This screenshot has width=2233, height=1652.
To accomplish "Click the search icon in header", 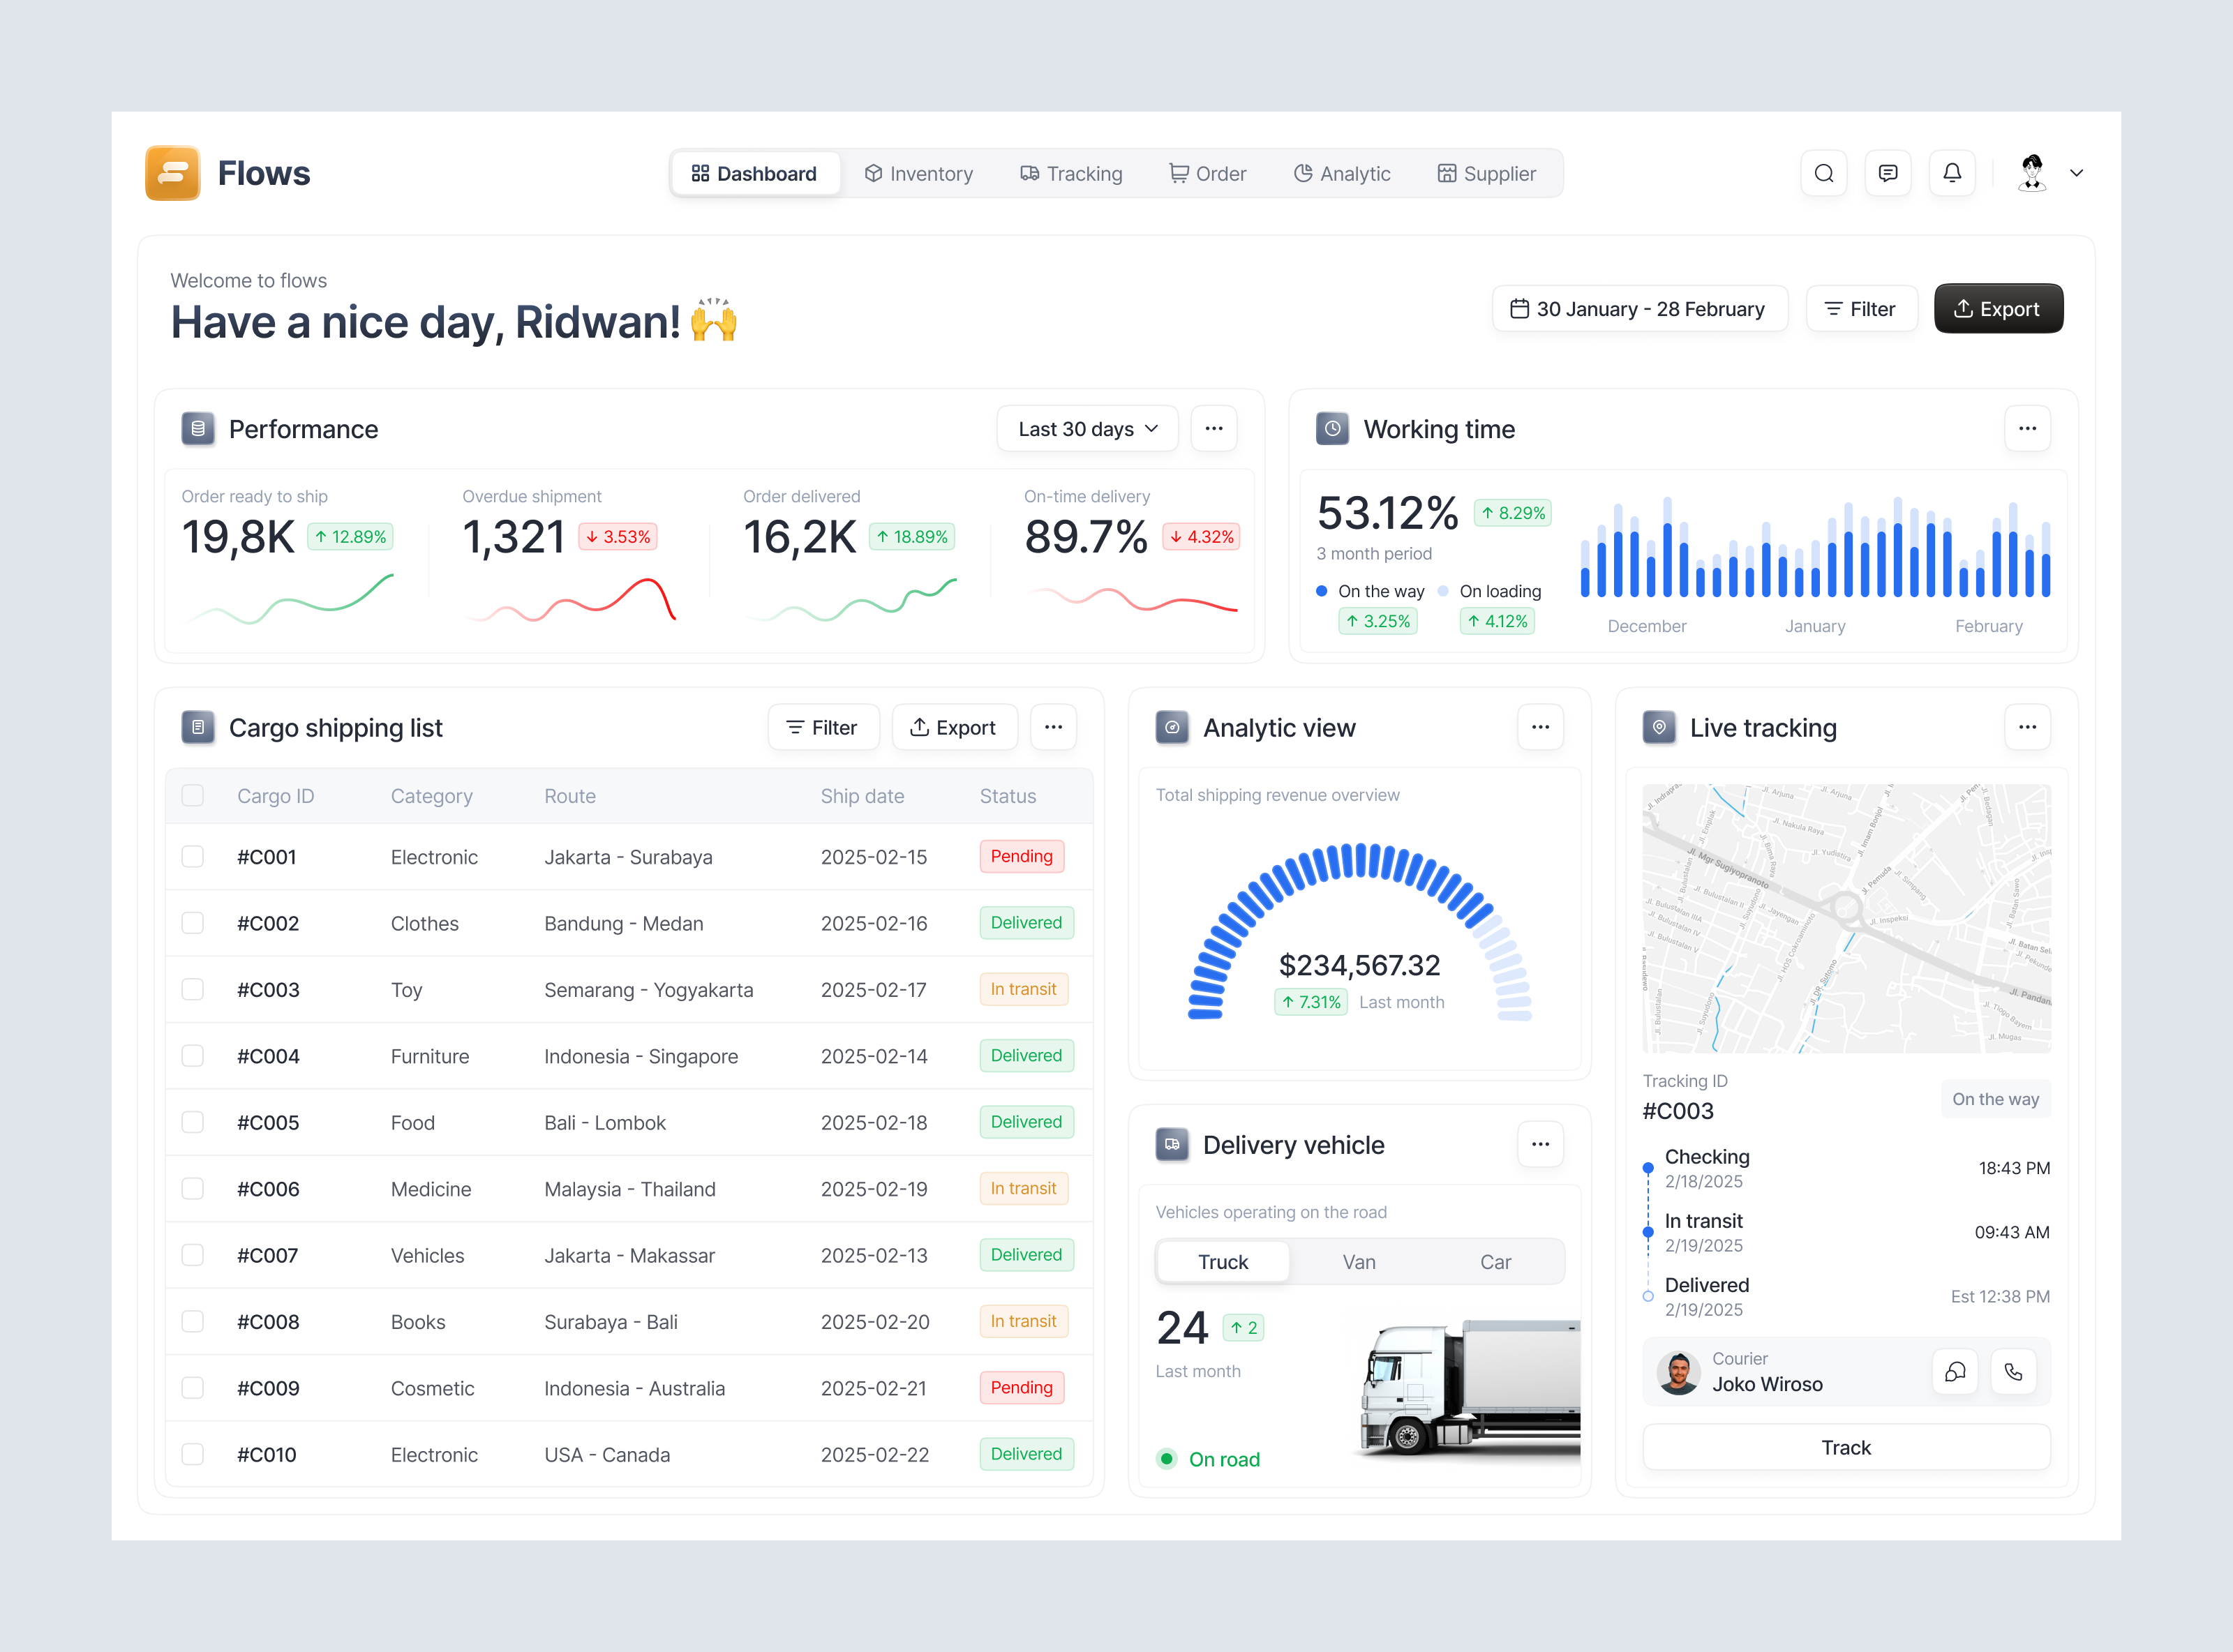I will pyautogui.click(x=1823, y=173).
